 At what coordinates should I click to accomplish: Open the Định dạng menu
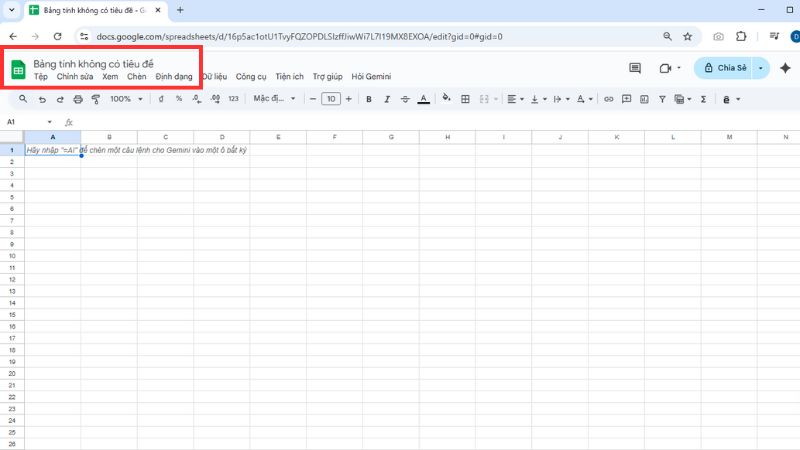coord(173,76)
